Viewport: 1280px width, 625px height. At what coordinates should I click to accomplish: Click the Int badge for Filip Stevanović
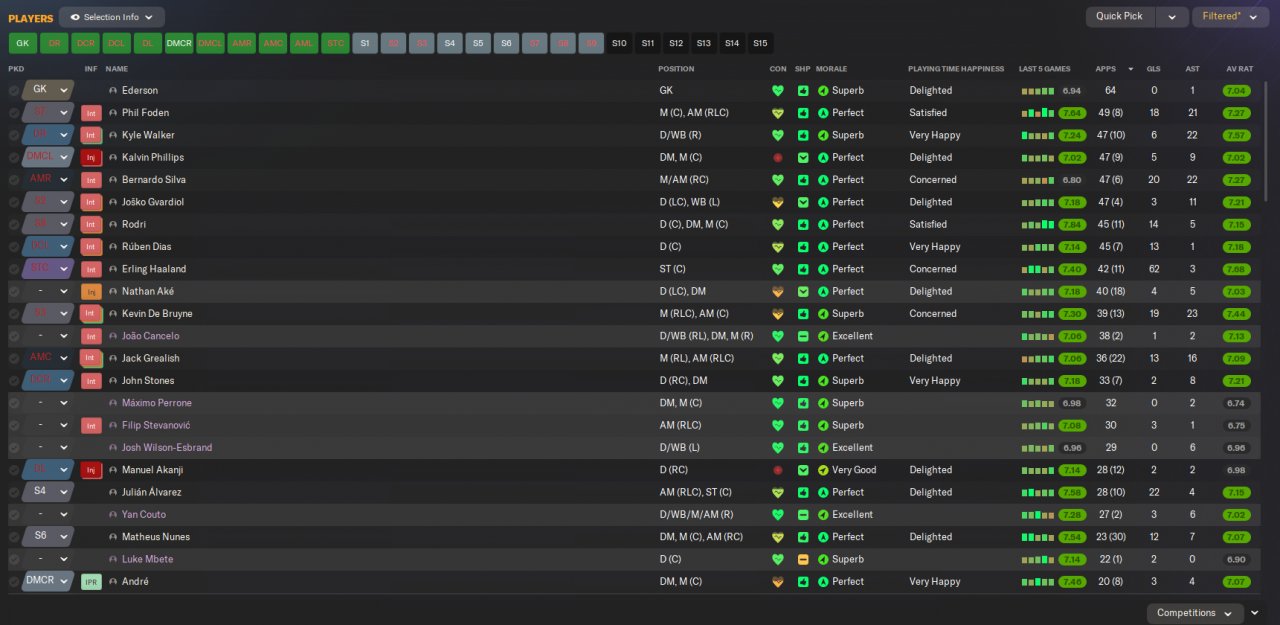tap(91, 426)
